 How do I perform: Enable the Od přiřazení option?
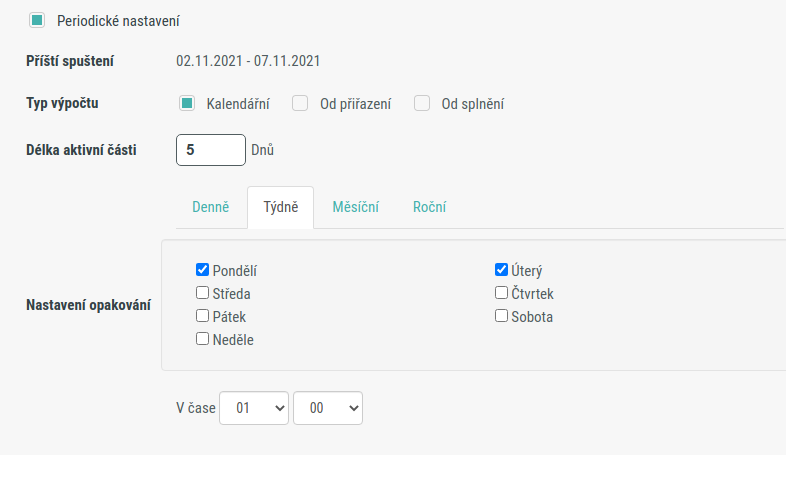[300, 103]
